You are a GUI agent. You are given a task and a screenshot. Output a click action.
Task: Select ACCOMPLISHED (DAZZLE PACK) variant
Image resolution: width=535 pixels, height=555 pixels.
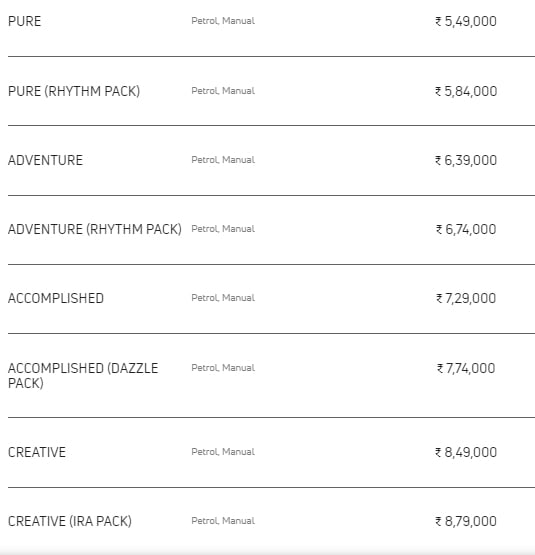(83, 376)
